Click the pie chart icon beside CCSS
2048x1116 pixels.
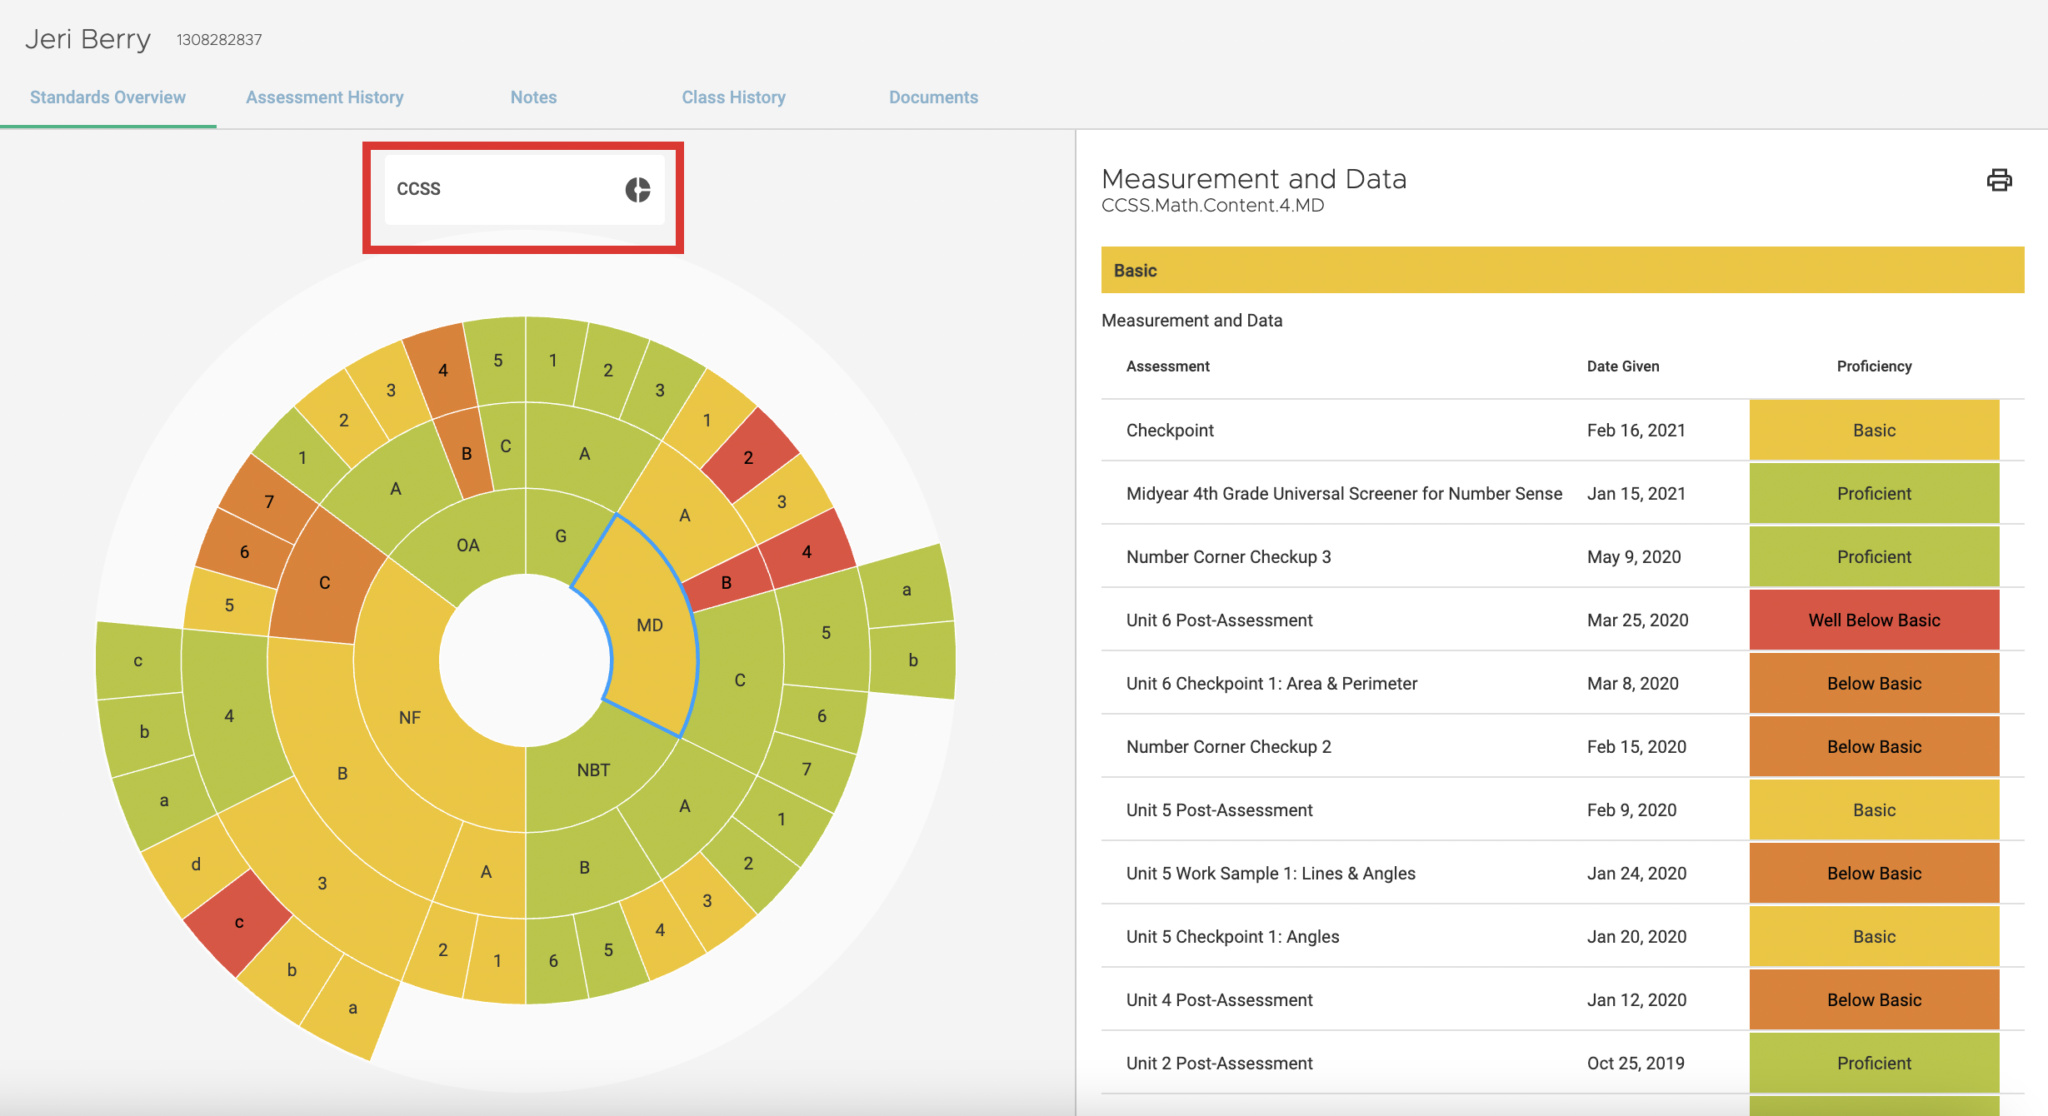coord(638,189)
